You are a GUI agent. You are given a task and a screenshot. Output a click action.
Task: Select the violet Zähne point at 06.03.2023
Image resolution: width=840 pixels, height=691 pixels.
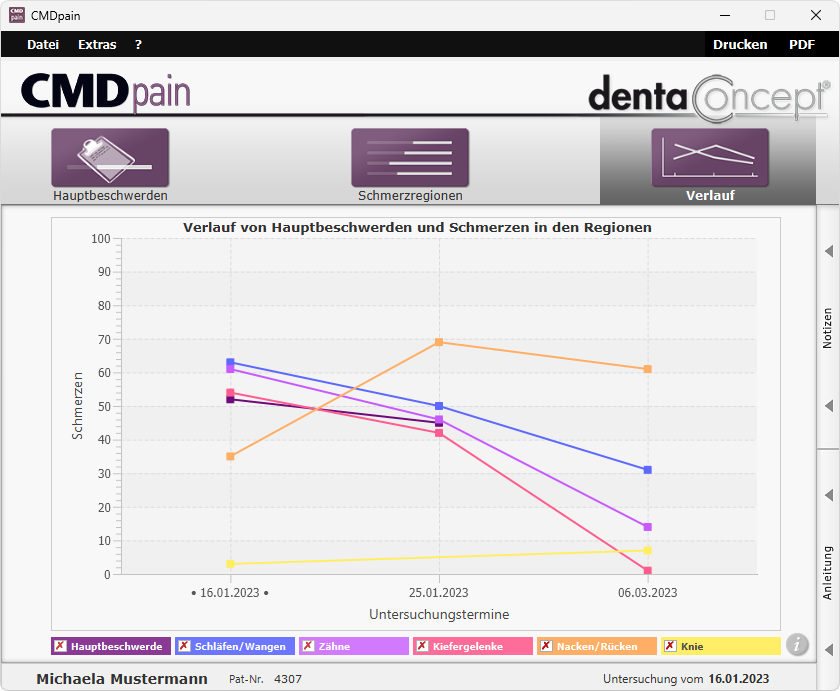(x=648, y=527)
